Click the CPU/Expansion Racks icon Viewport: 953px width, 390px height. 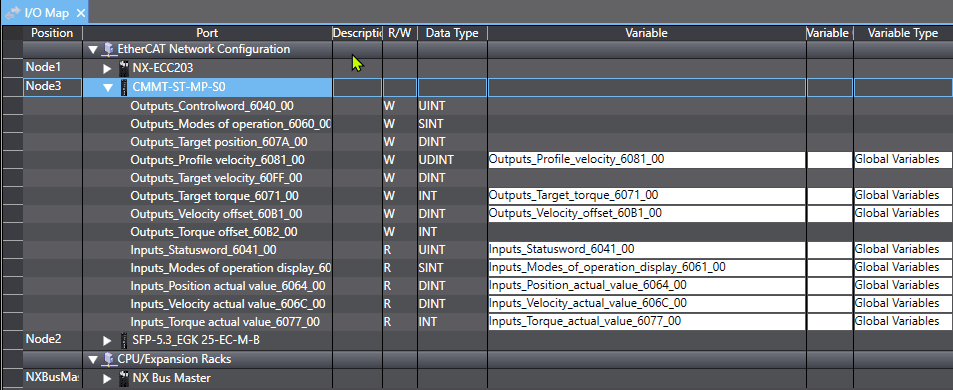(x=108, y=359)
